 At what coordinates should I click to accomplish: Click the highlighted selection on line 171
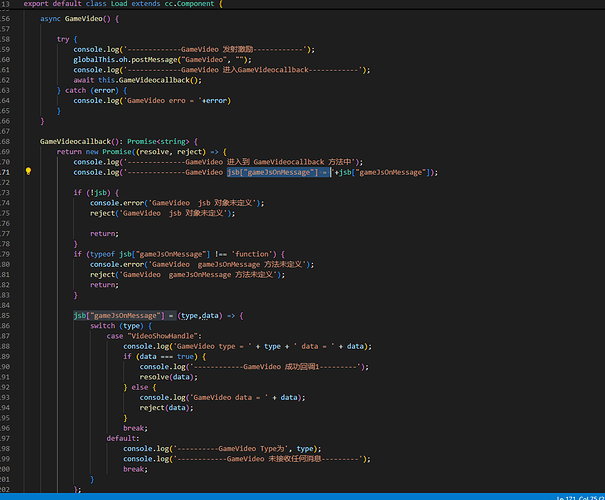(x=279, y=172)
